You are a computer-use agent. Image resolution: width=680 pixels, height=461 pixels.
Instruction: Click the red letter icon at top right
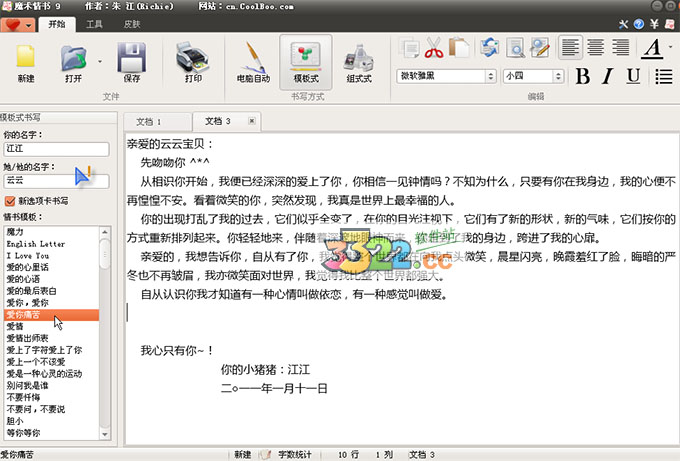(x=670, y=24)
